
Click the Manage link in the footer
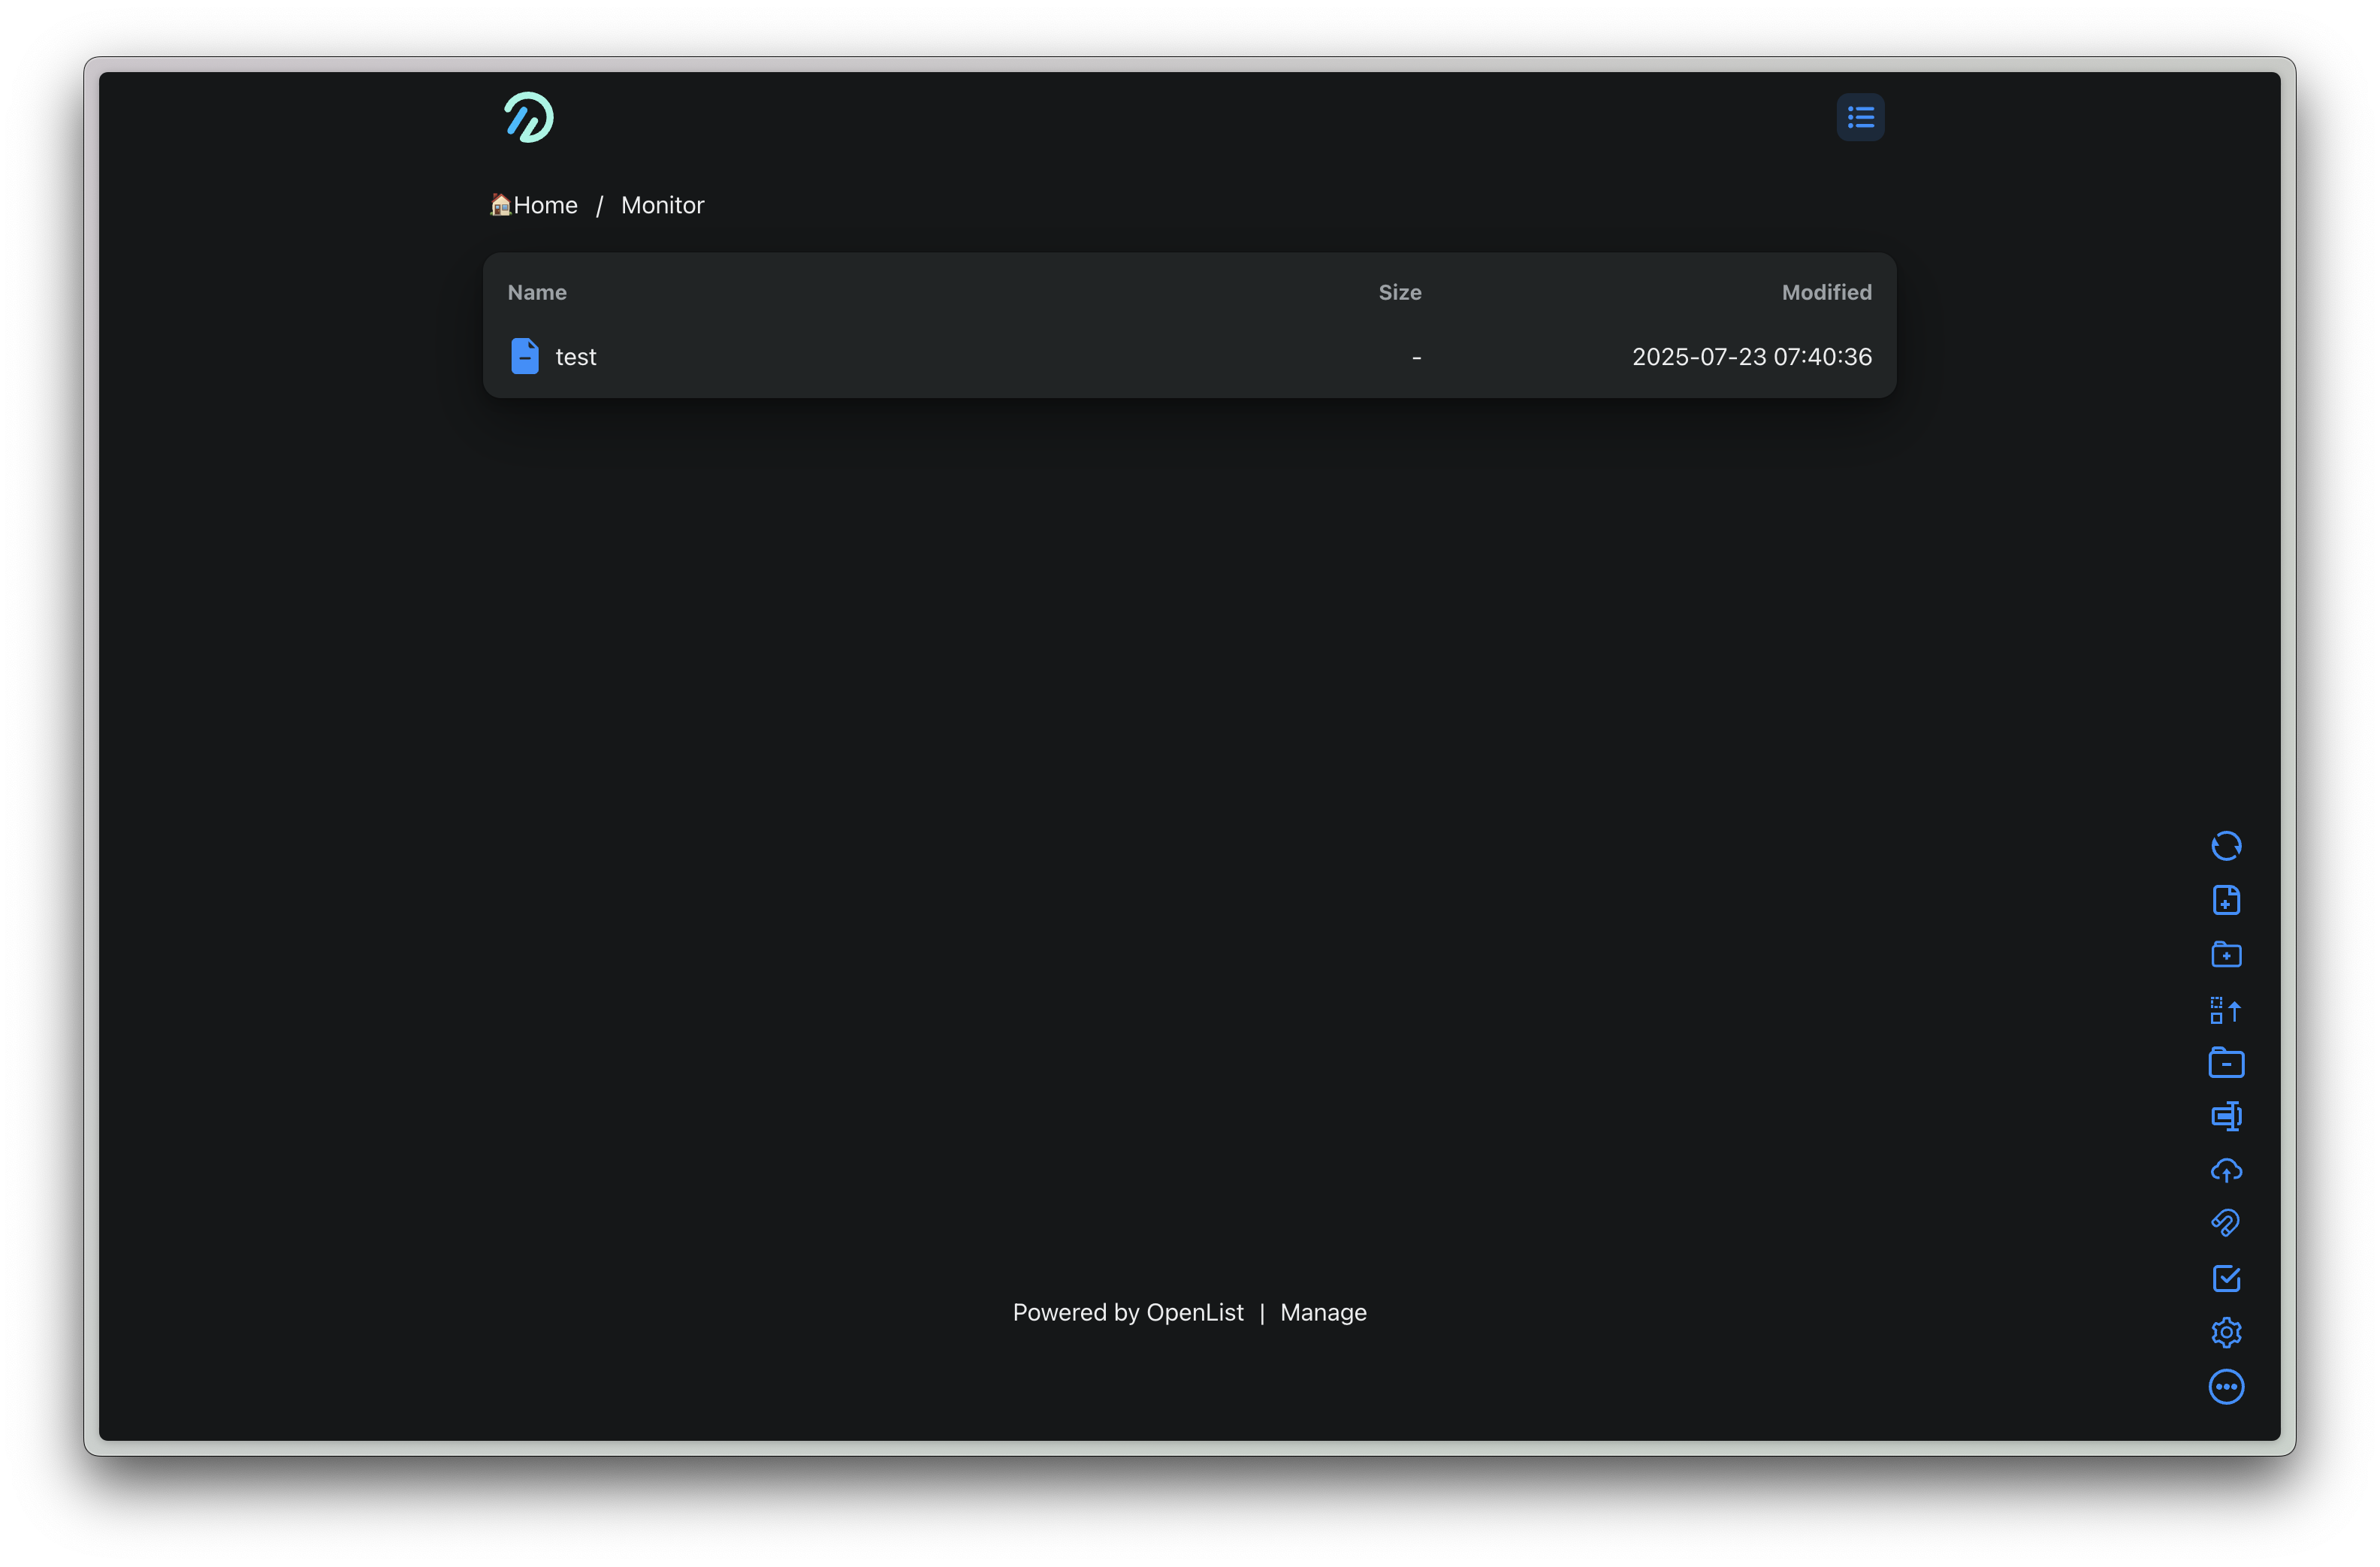click(1322, 1313)
